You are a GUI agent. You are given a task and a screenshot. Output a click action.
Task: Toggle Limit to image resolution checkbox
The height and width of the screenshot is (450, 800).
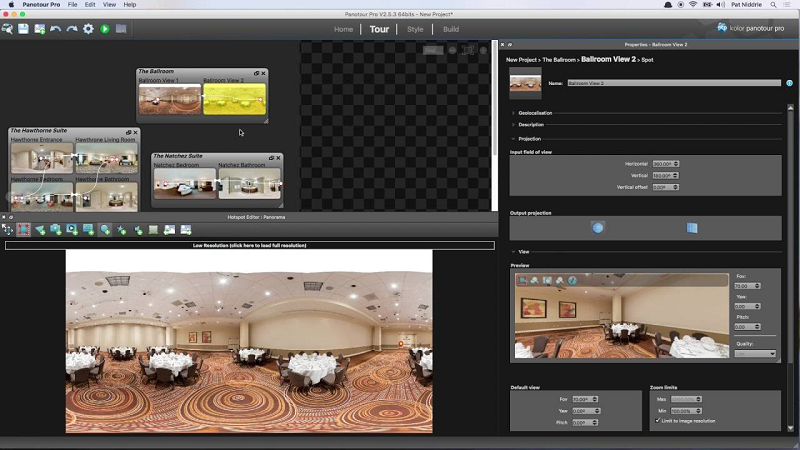click(x=656, y=420)
